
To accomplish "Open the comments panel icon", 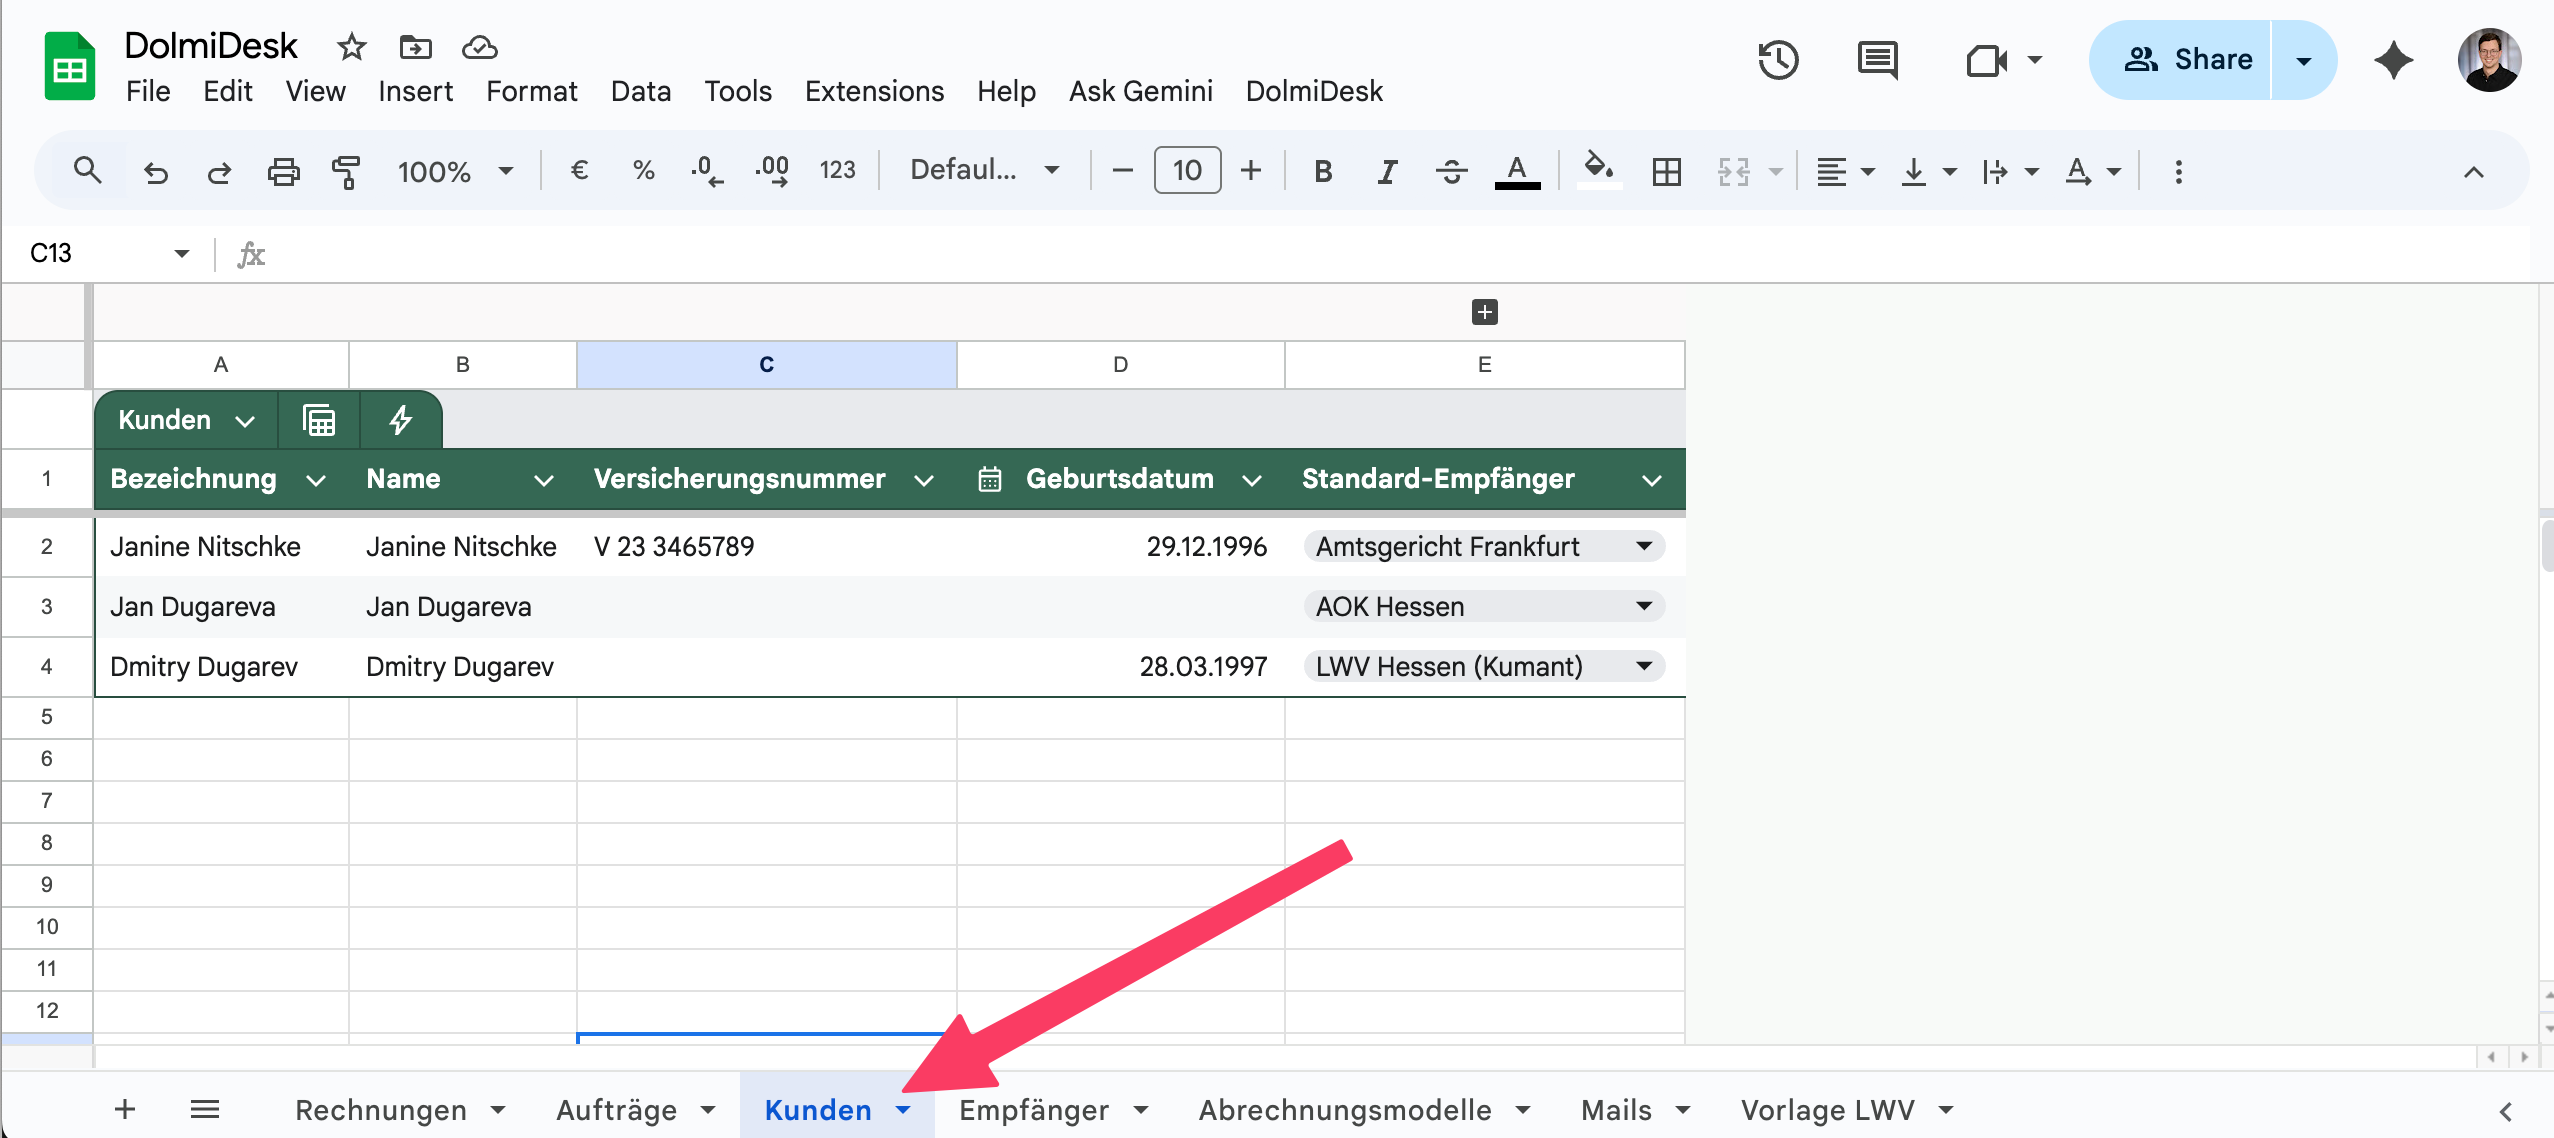I will tap(1877, 60).
